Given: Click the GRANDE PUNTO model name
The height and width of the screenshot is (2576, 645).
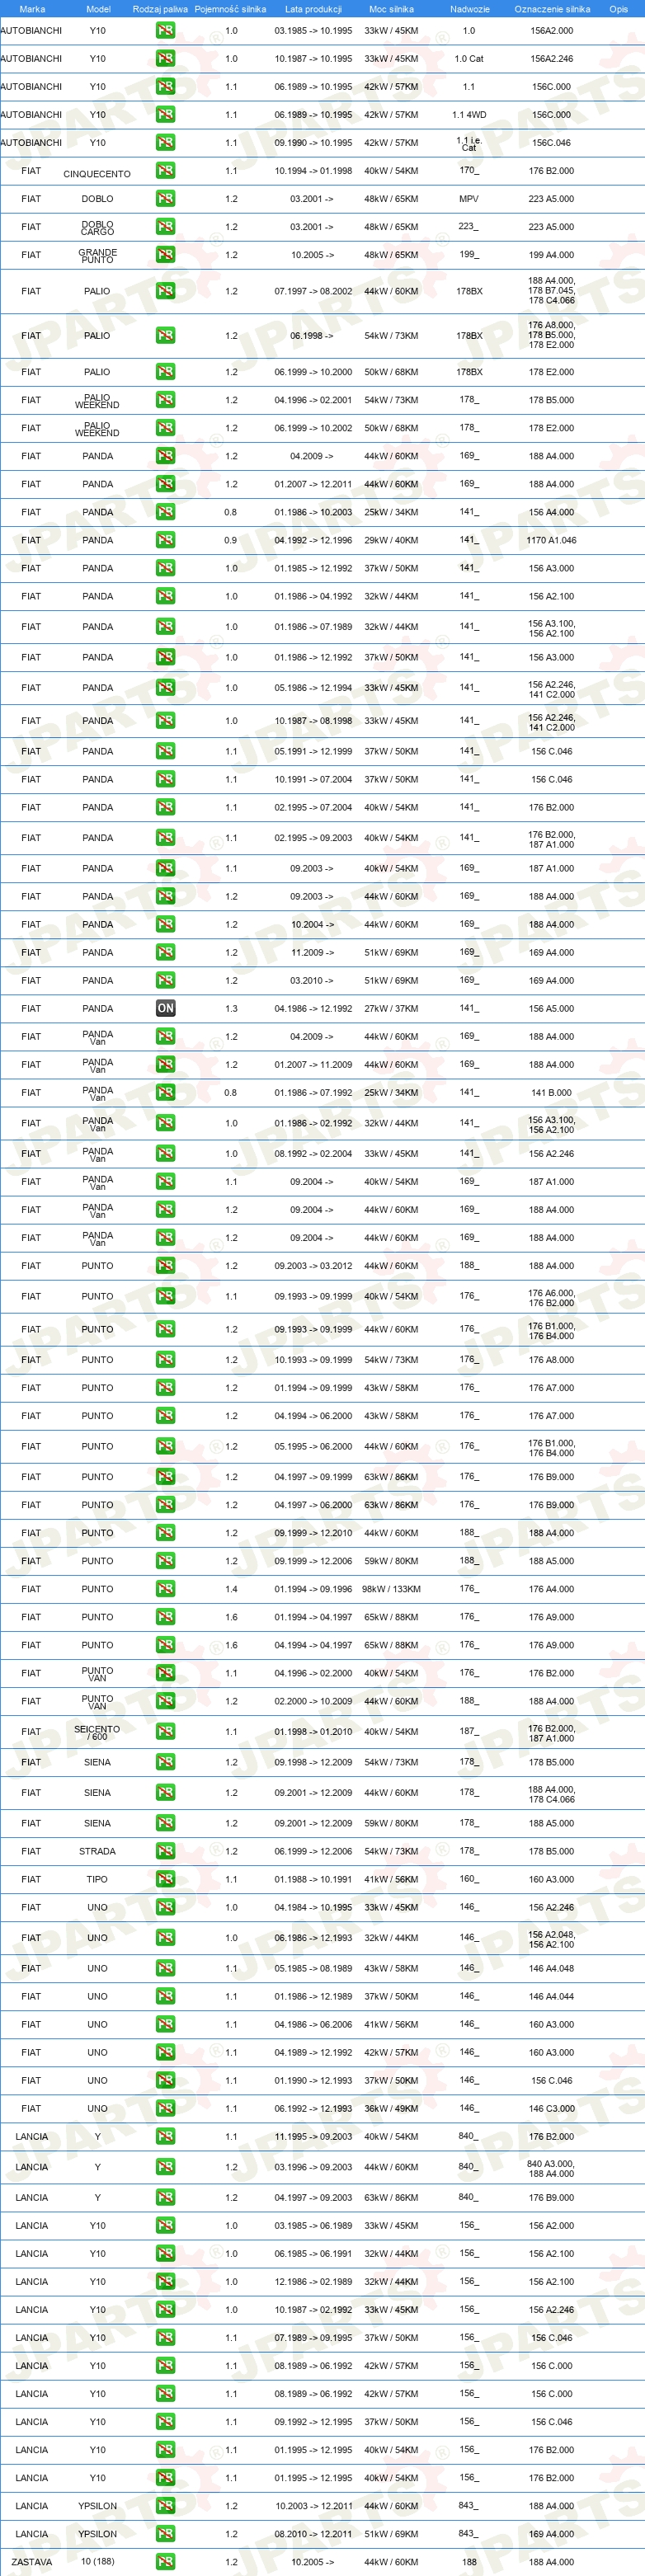Looking at the screenshot, I should [x=97, y=256].
